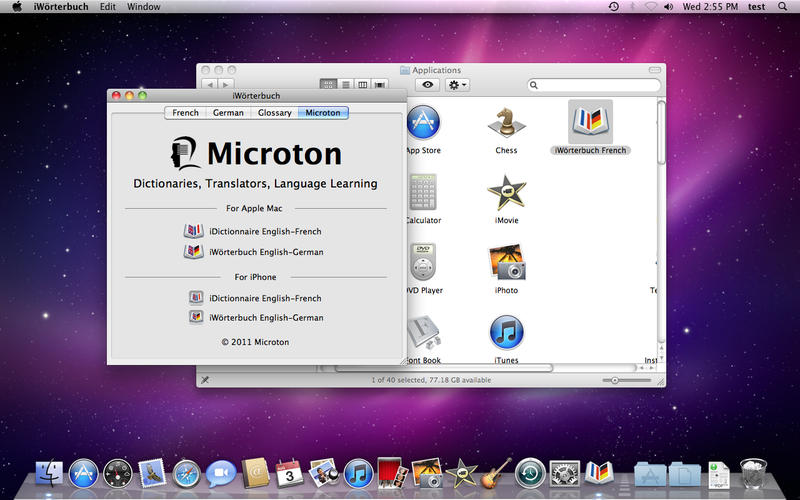This screenshot has height=500, width=800.
Task: Open the volume control in menu bar
Action: point(668,7)
